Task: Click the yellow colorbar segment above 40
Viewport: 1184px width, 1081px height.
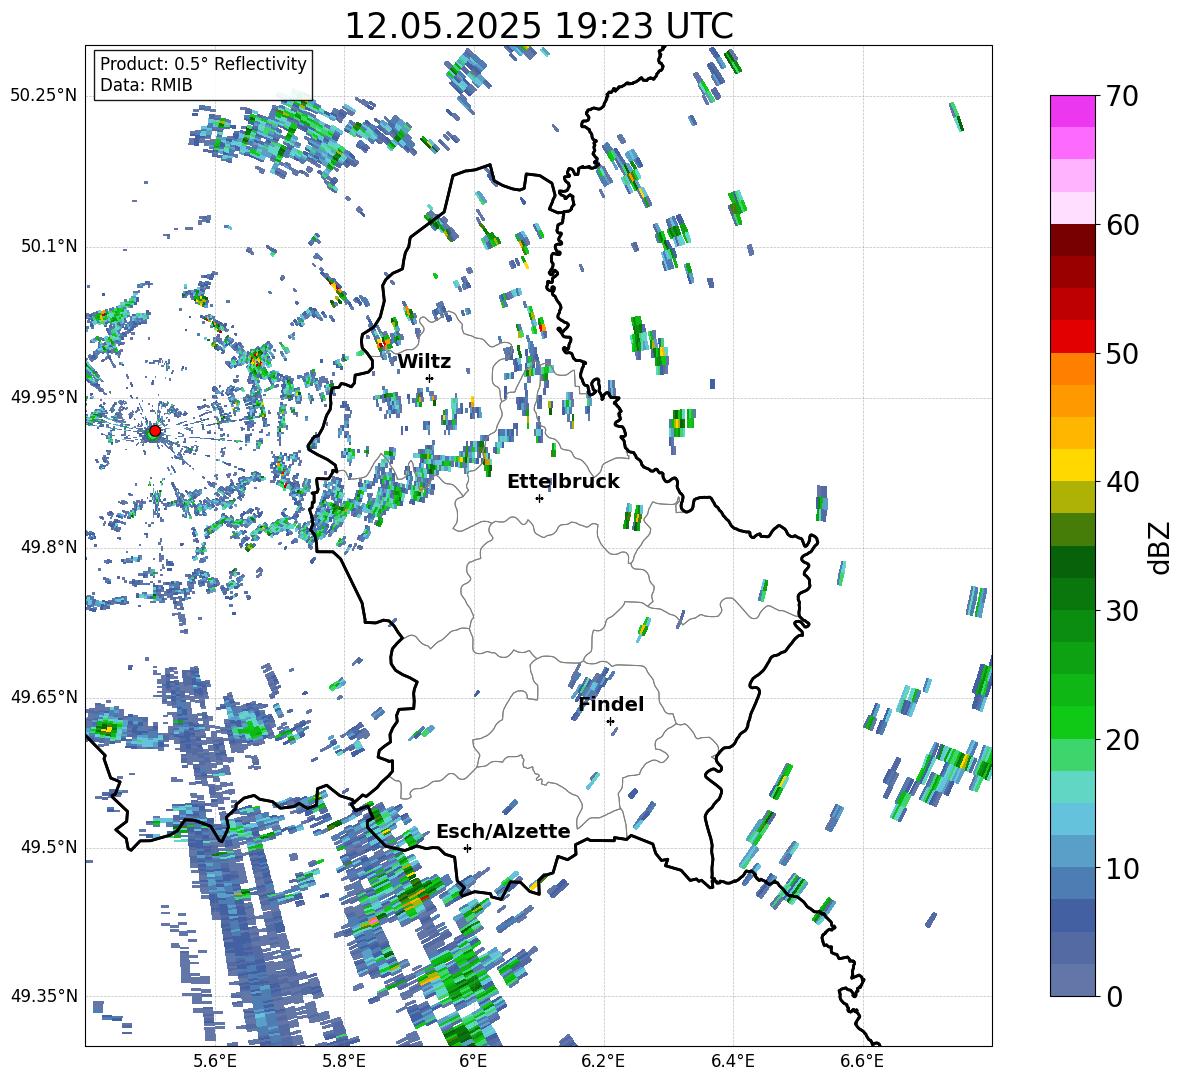Action: [1073, 465]
